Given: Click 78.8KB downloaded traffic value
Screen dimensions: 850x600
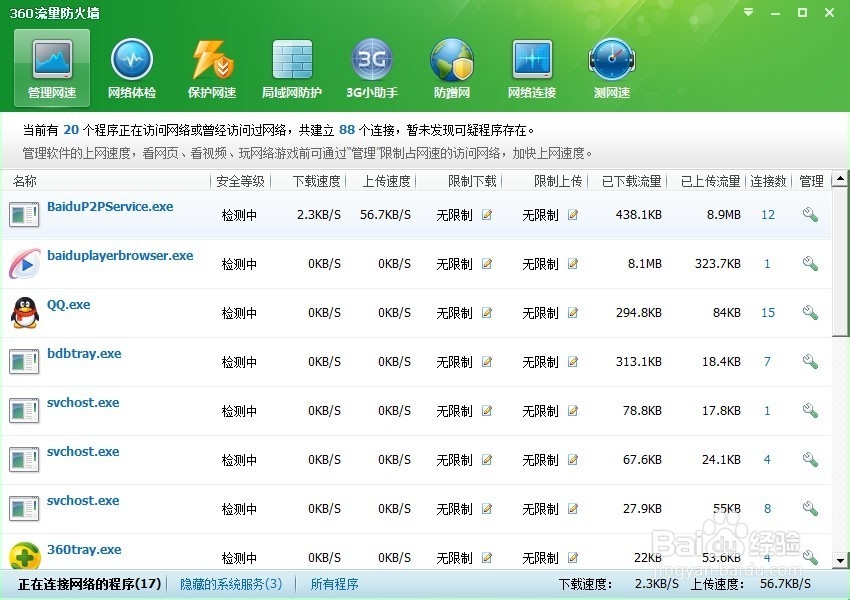Looking at the screenshot, I should coord(642,411).
